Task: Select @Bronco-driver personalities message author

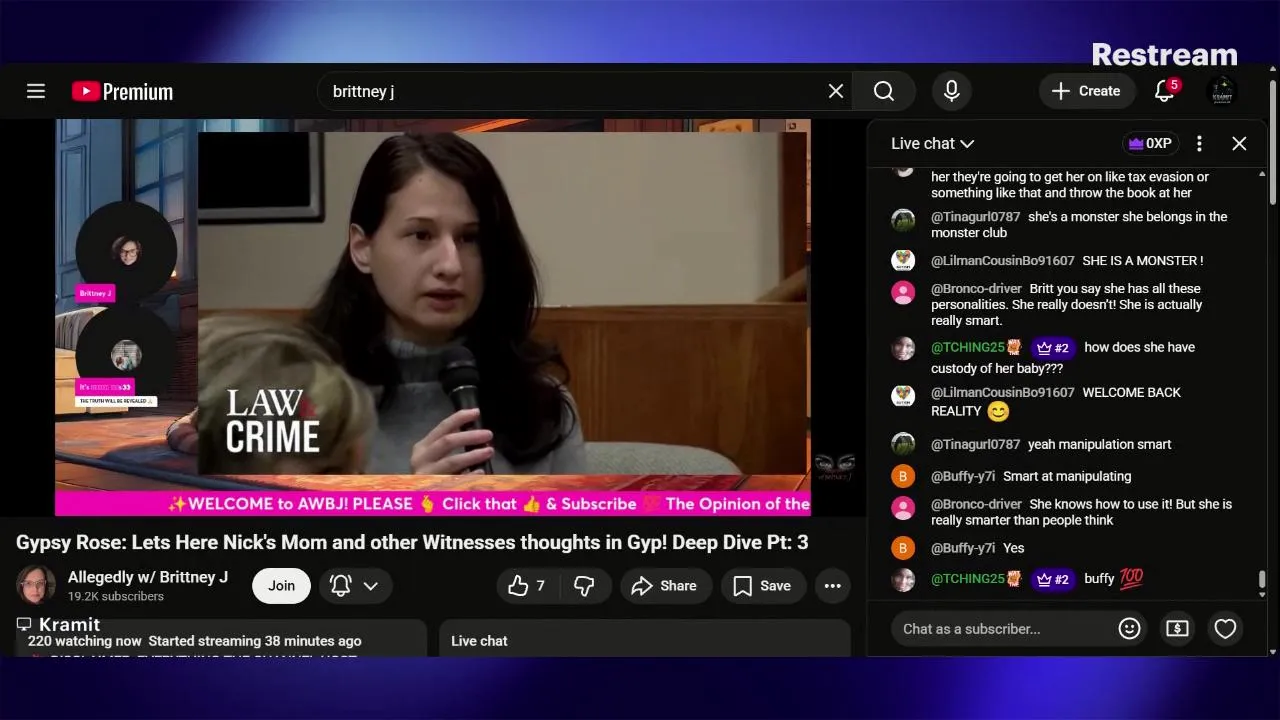Action: point(976,289)
